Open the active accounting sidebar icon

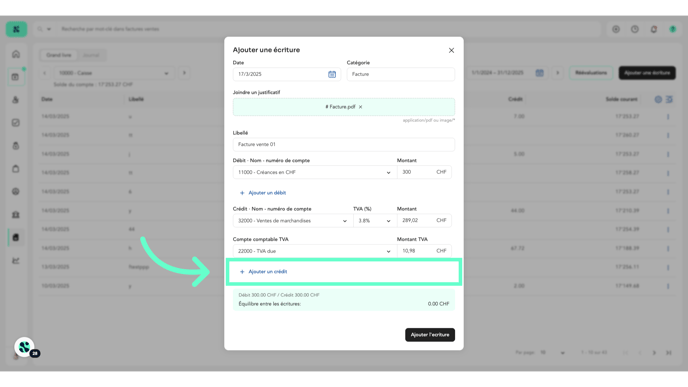(x=16, y=237)
